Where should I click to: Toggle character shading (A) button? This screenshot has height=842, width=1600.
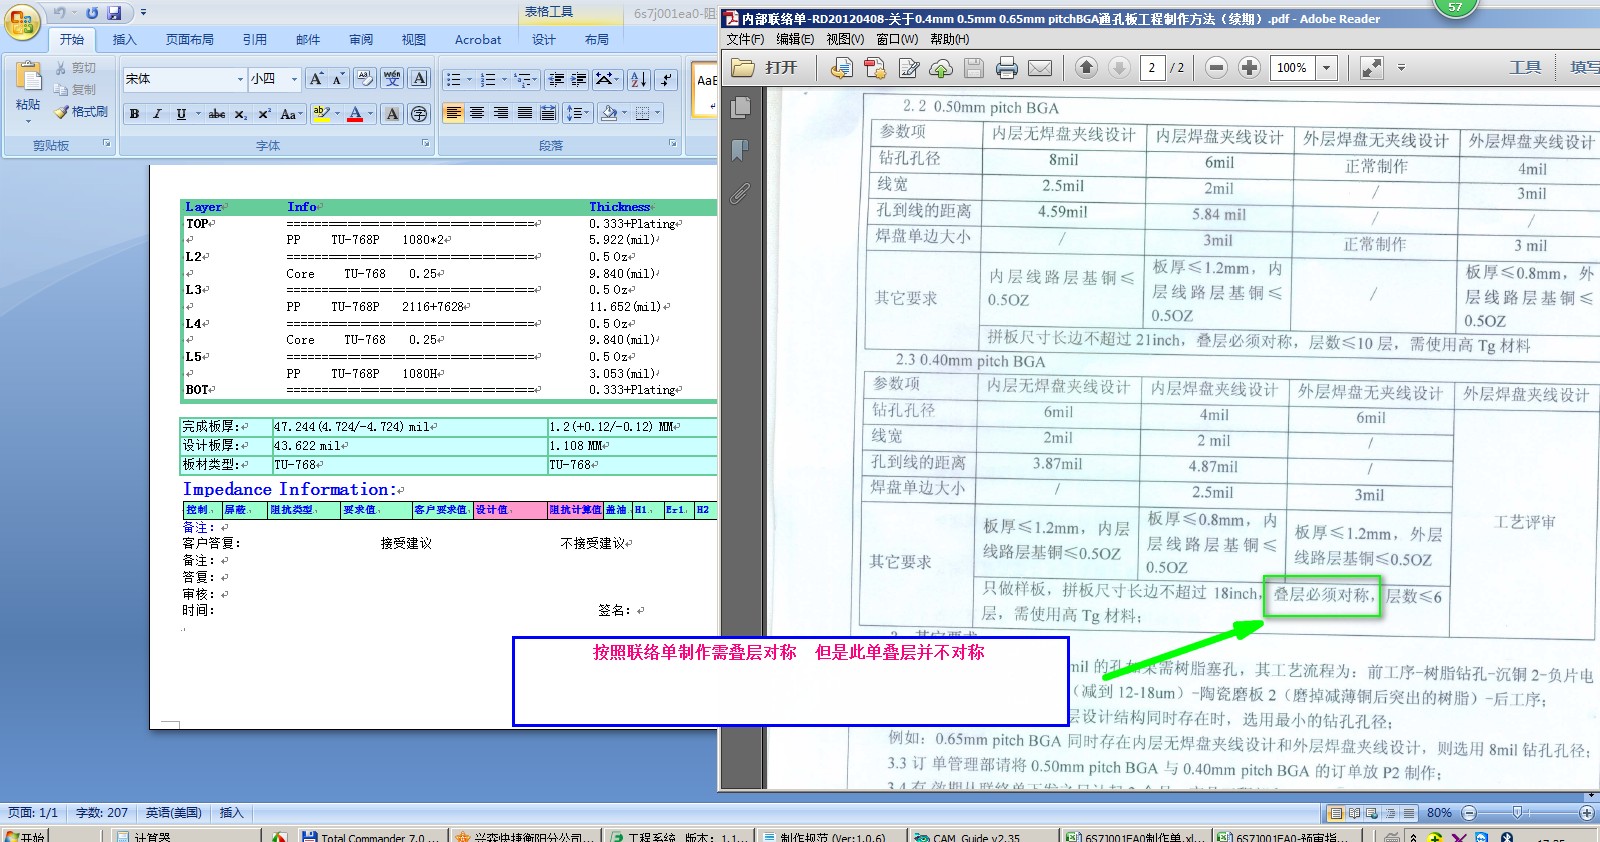392,114
